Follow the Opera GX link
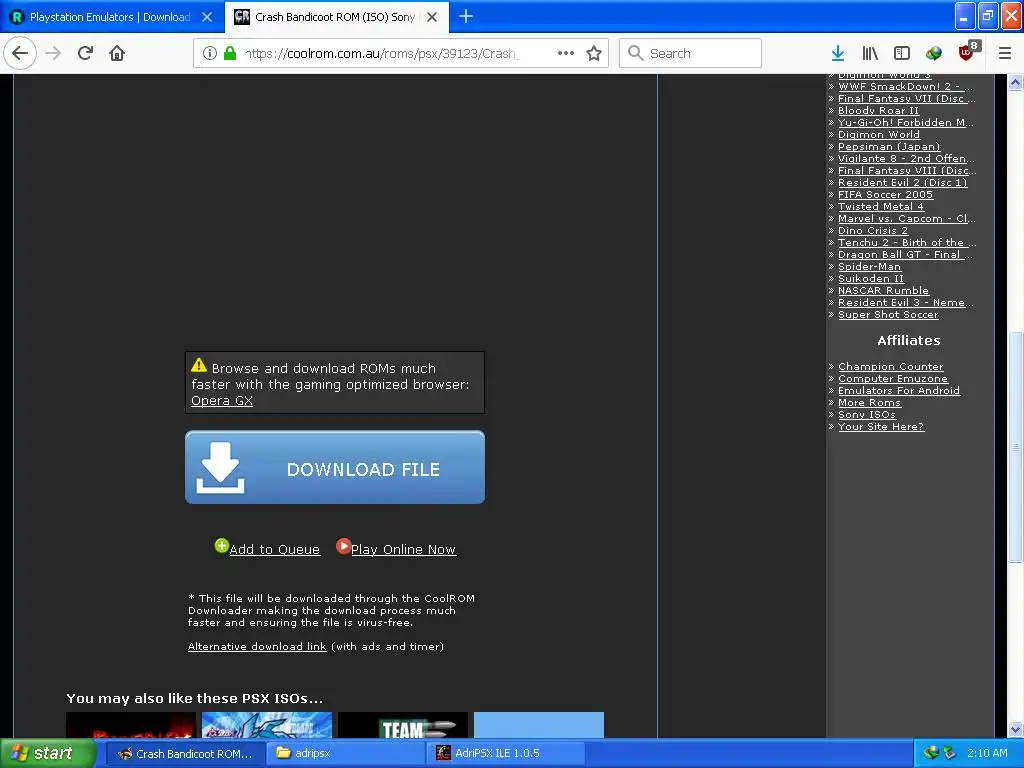 pos(222,400)
